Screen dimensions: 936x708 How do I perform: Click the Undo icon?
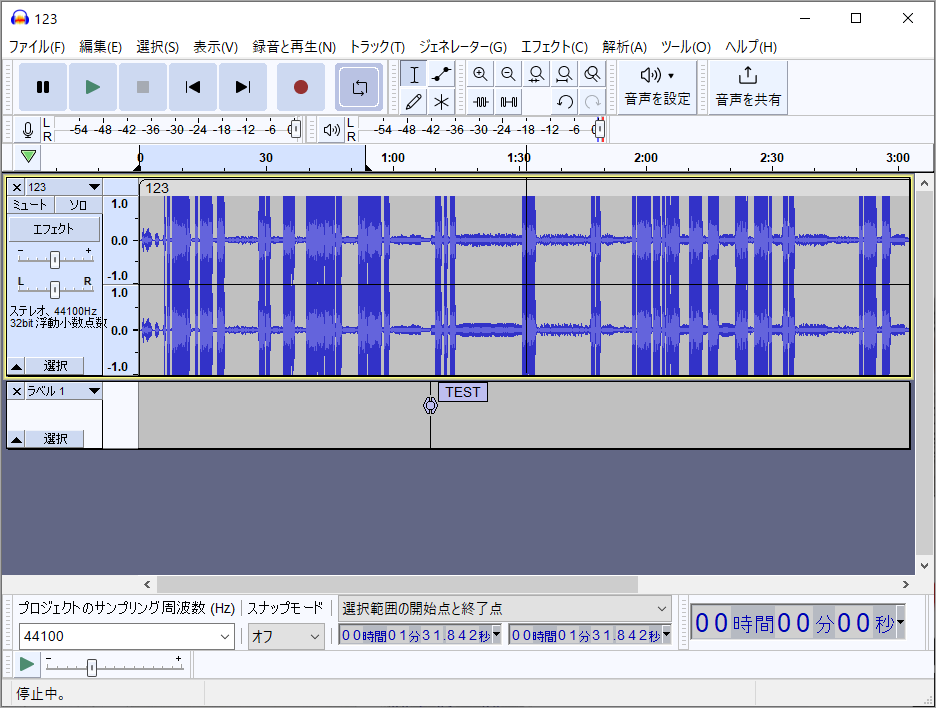pos(565,101)
